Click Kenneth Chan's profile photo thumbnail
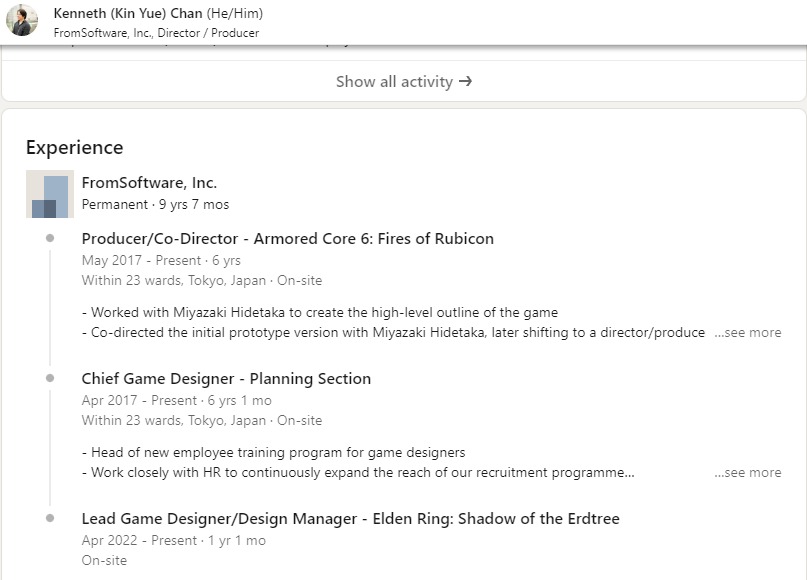This screenshot has height=580, width=807. click(x=22, y=21)
